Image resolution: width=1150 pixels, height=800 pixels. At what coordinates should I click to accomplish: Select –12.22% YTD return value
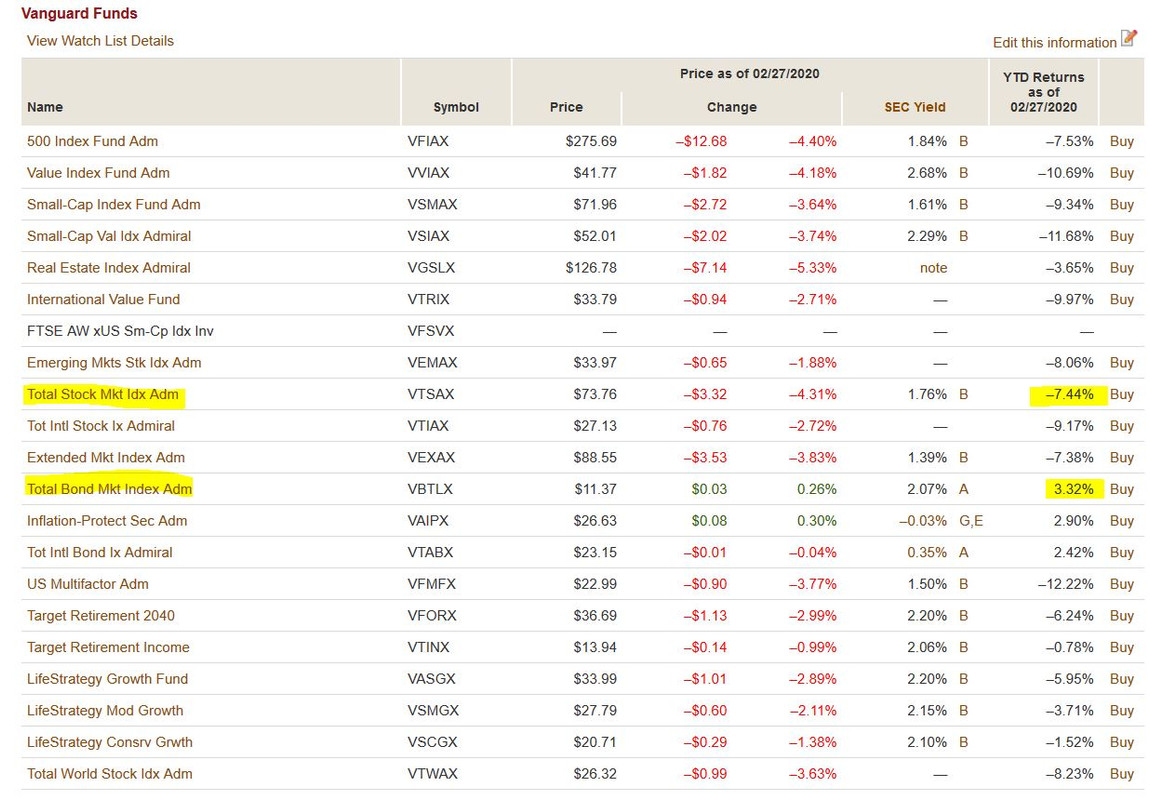click(1066, 583)
